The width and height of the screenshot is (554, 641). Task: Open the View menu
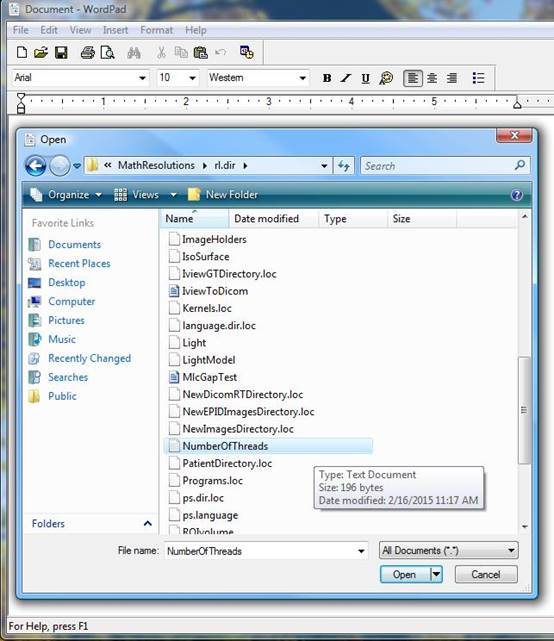(x=80, y=30)
